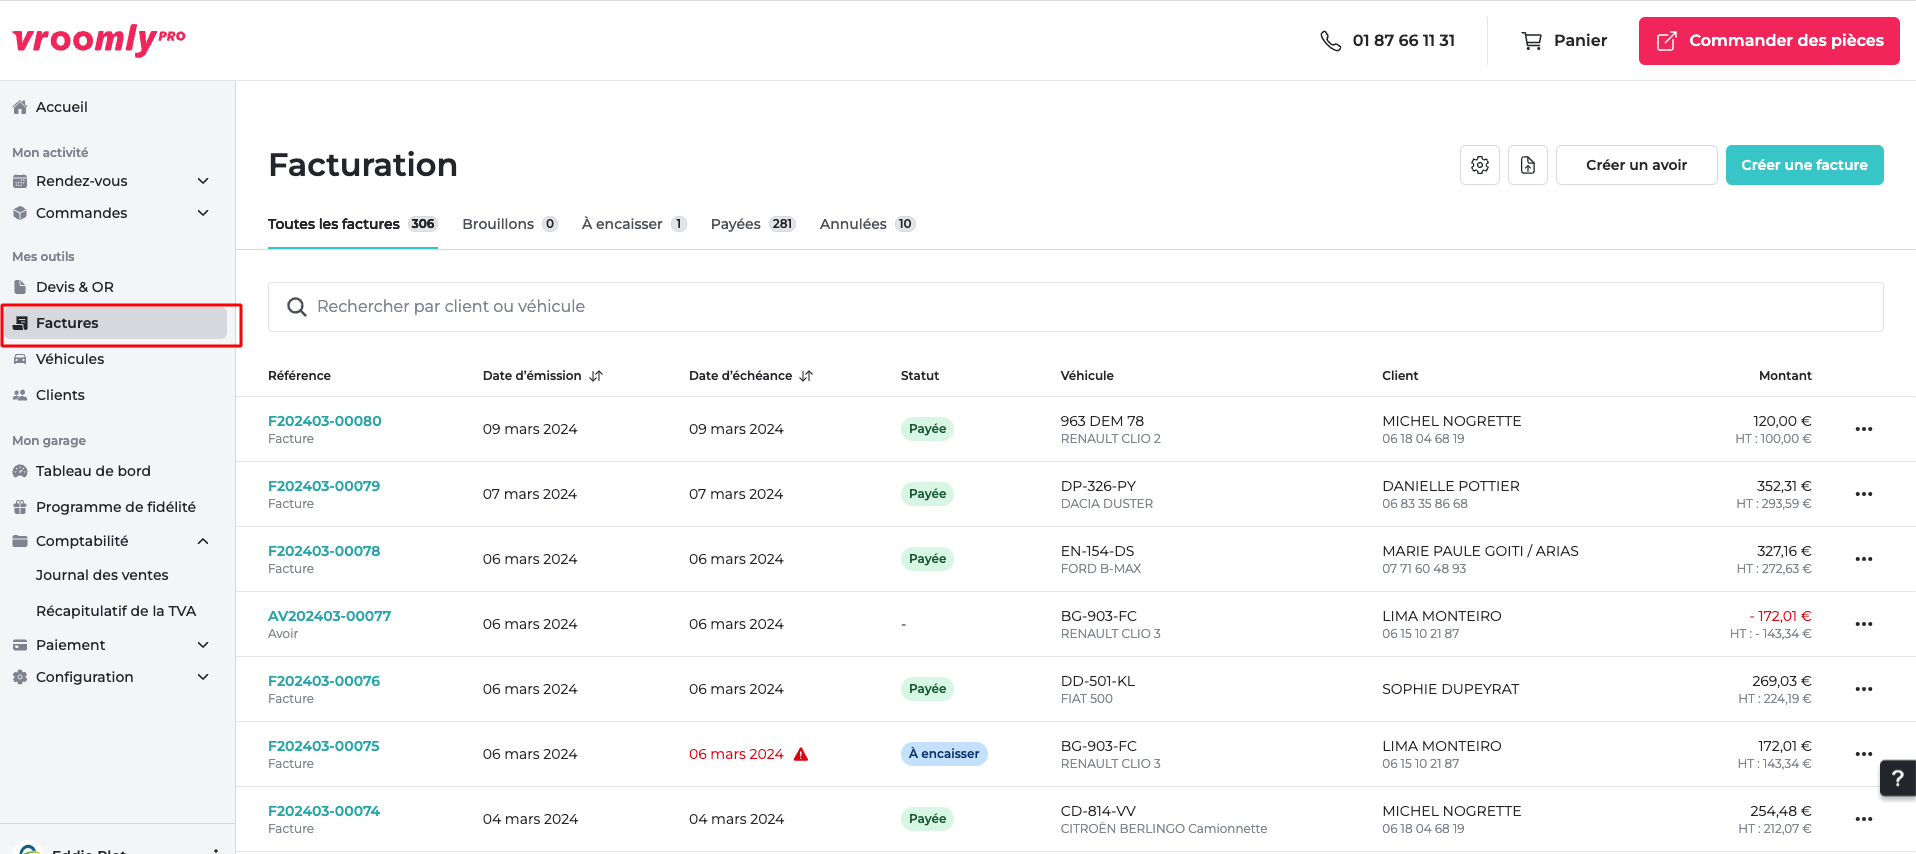Click the search magnifier icon
1916x854 pixels.
(297, 307)
